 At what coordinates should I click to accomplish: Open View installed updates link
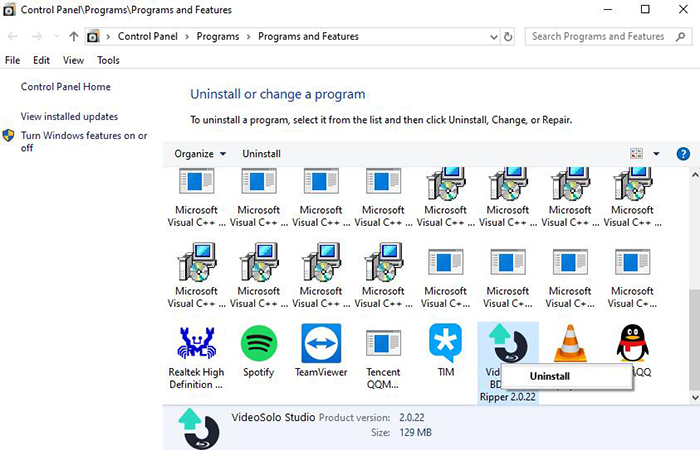tap(69, 117)
